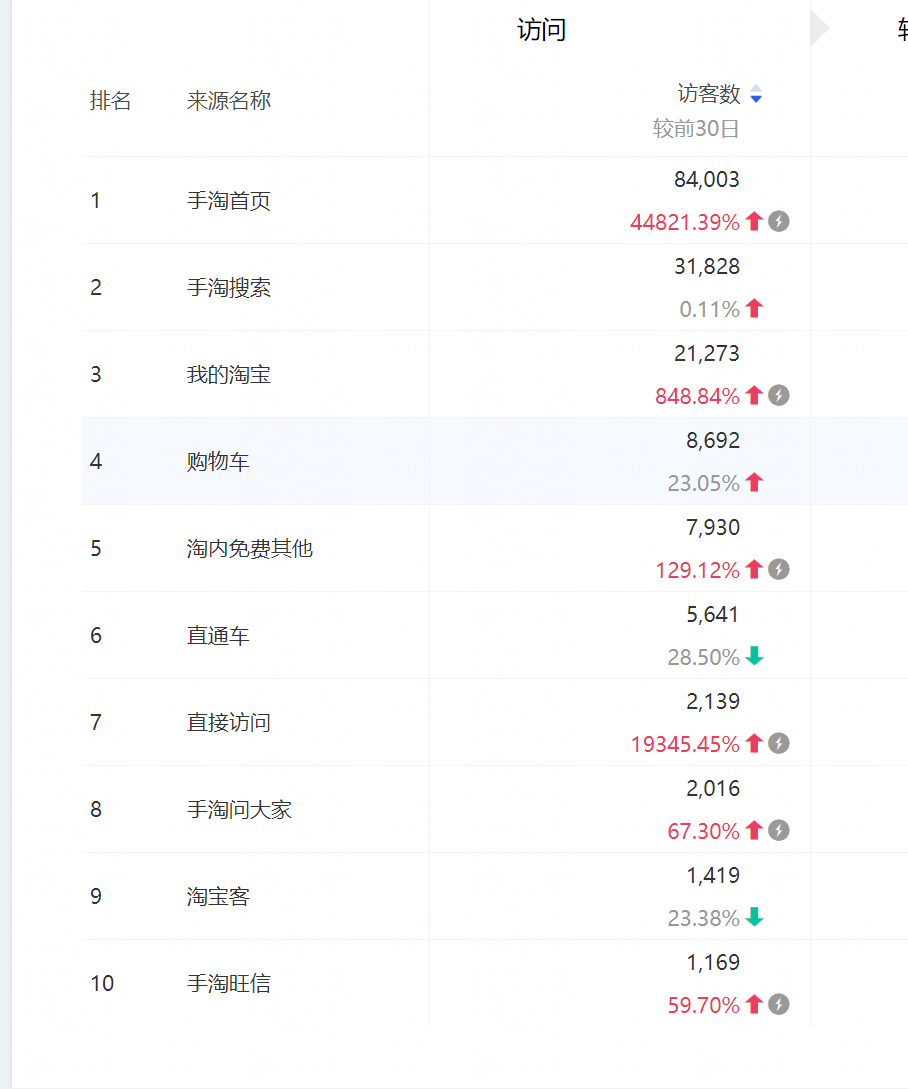This screenshot has height=1089, width=908.
Task: Select the 访问 column group header
Action: coord(541,30)
